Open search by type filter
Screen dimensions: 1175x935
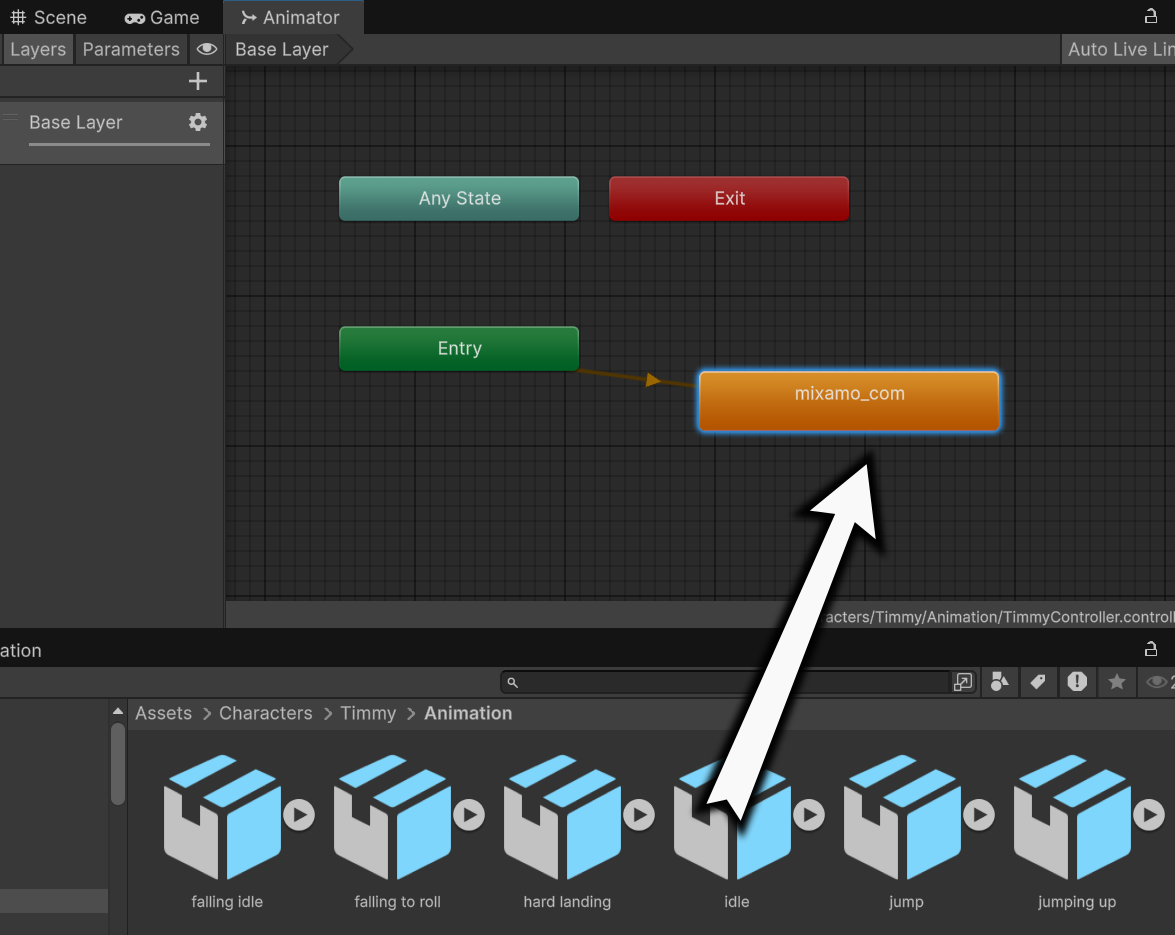(1000, 682)
